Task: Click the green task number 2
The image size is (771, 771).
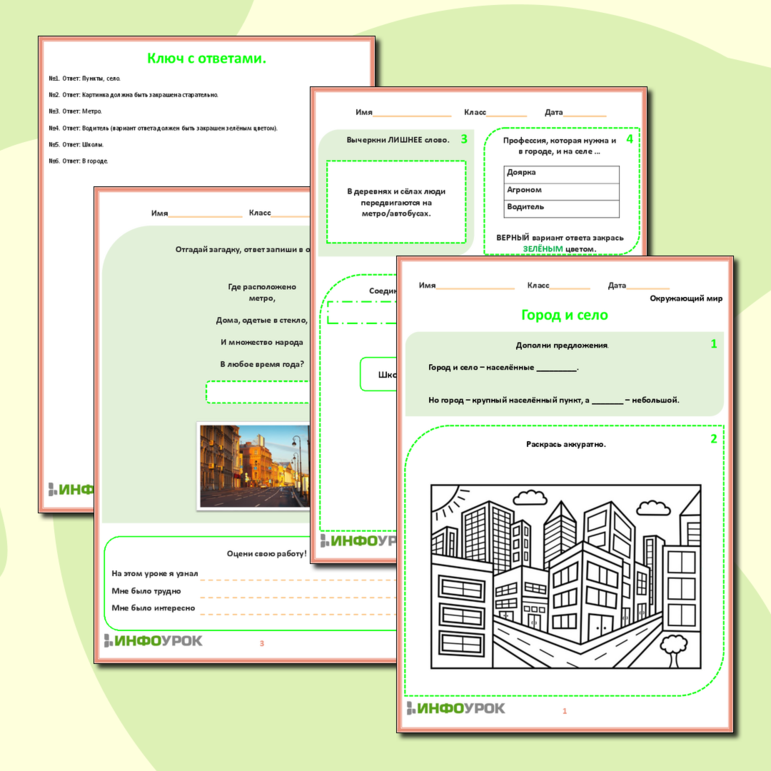Action: [x=713, y=439]
